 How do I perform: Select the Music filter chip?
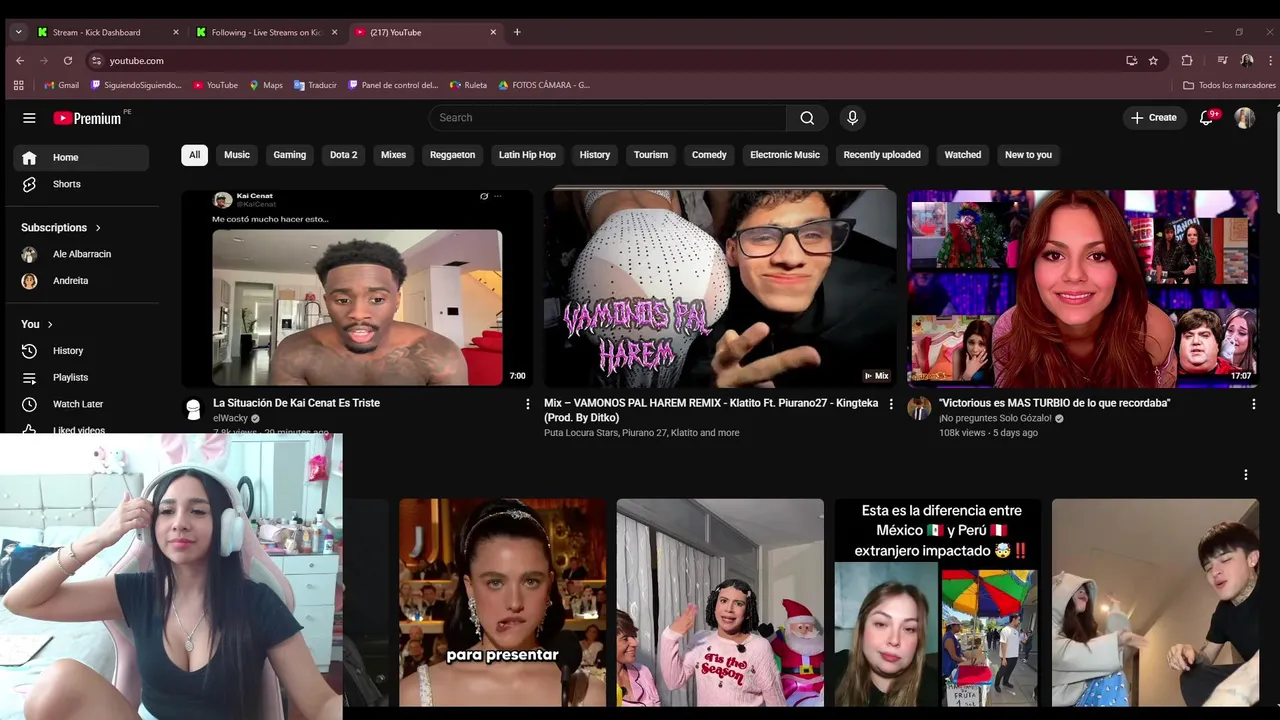pos(237,155)
